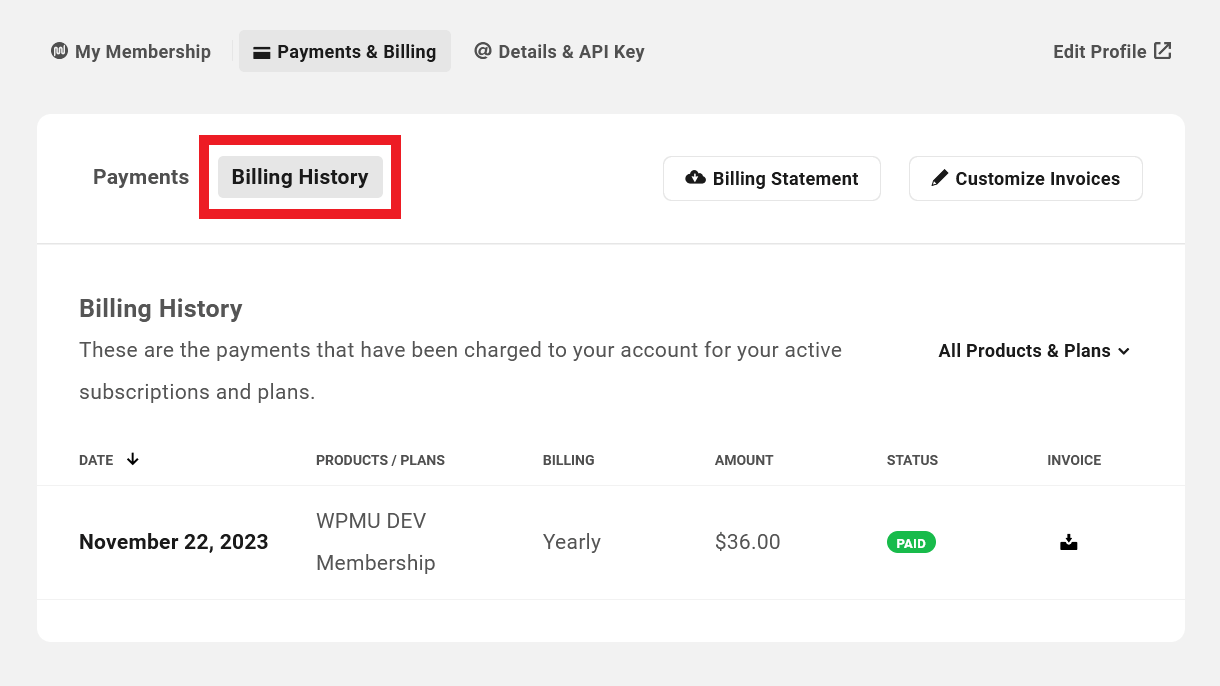Viewport: 1220px width, 686px height.
Task: Click the Billing Statement button
Action: (x=772, y=179)
